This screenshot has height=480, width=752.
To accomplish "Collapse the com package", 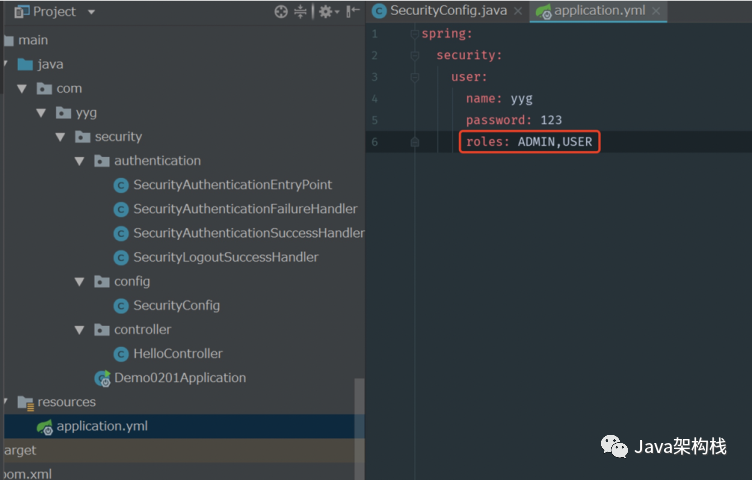I will click(22, 89).
